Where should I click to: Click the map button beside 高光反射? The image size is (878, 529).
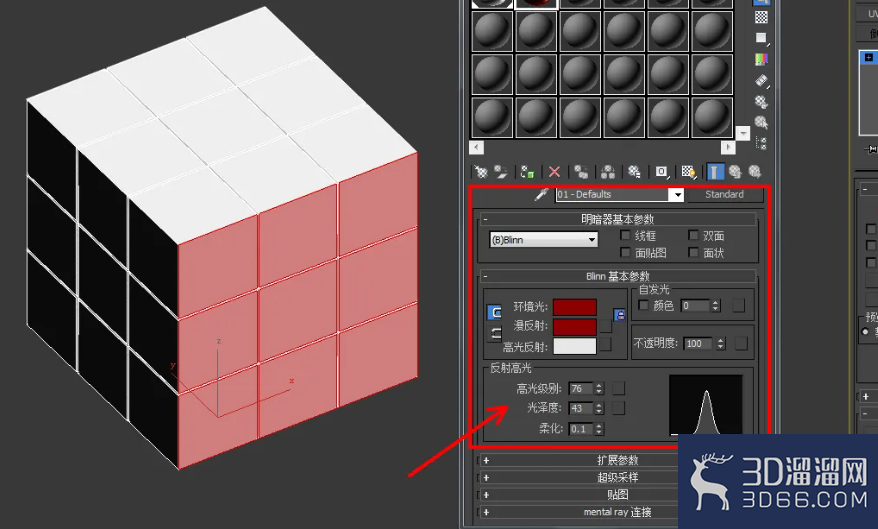tap(606, 346)
